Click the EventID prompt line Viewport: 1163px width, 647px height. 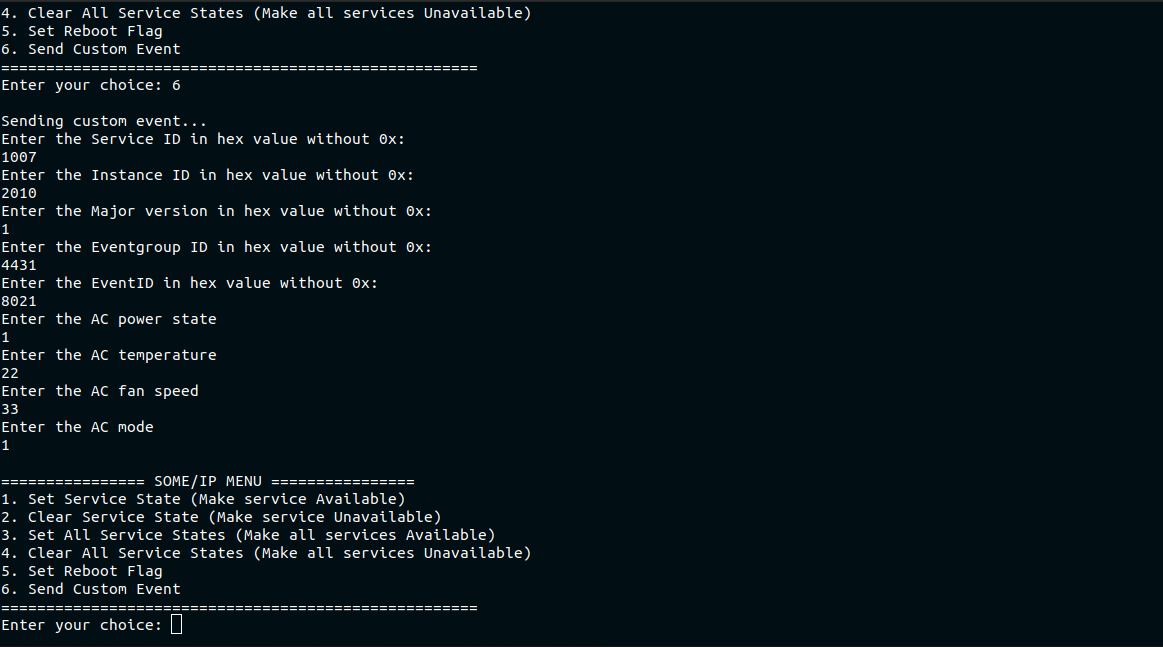[189, 283]
